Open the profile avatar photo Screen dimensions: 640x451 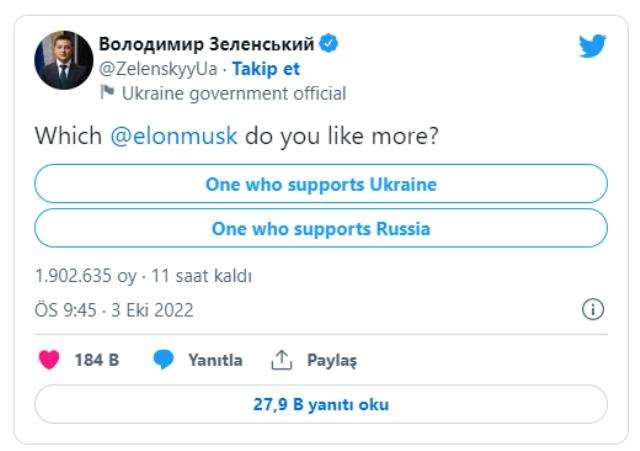click(64, 60)
